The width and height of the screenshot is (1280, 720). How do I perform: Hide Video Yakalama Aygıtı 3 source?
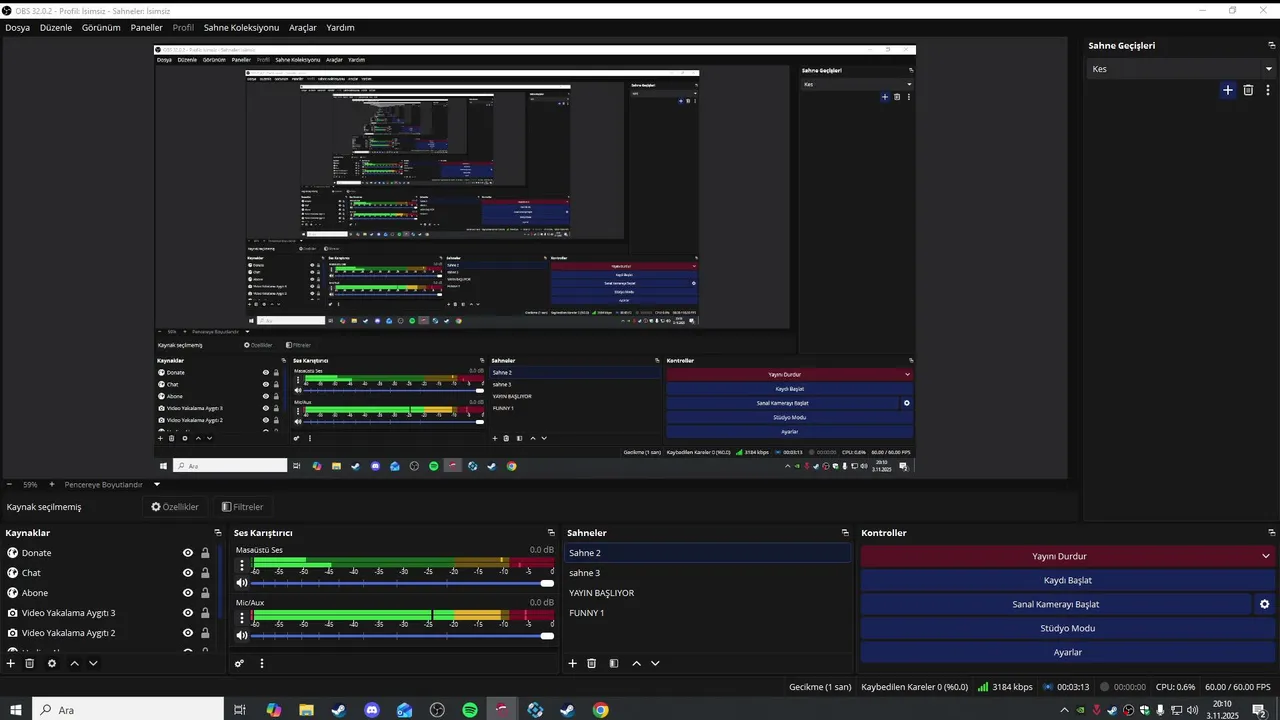pos(188,613)
